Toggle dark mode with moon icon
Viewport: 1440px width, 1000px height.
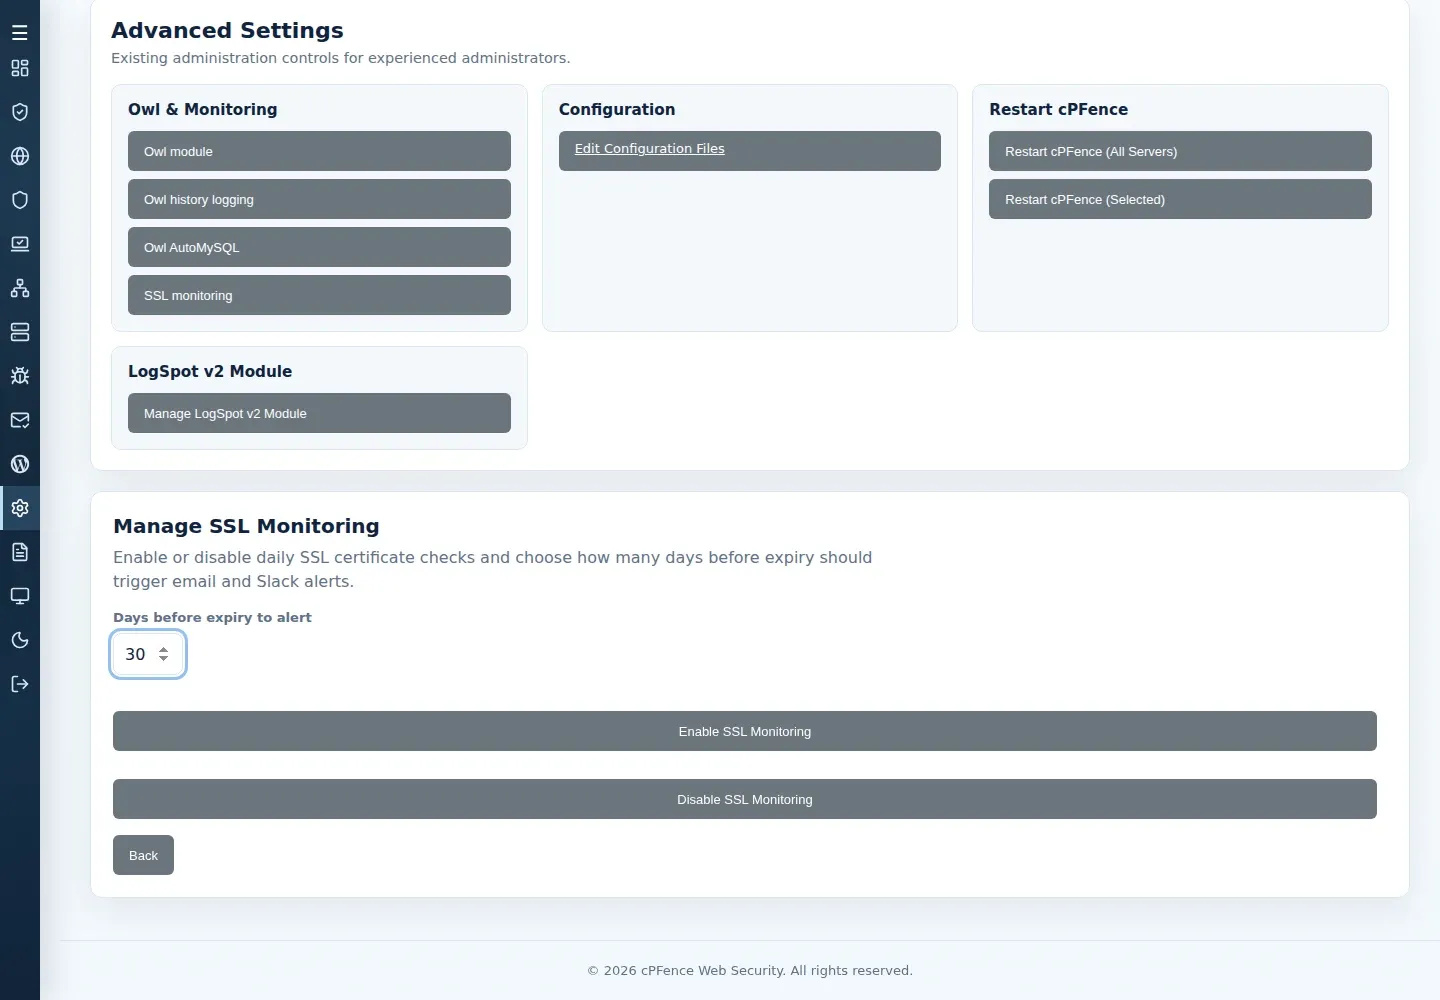20,640
